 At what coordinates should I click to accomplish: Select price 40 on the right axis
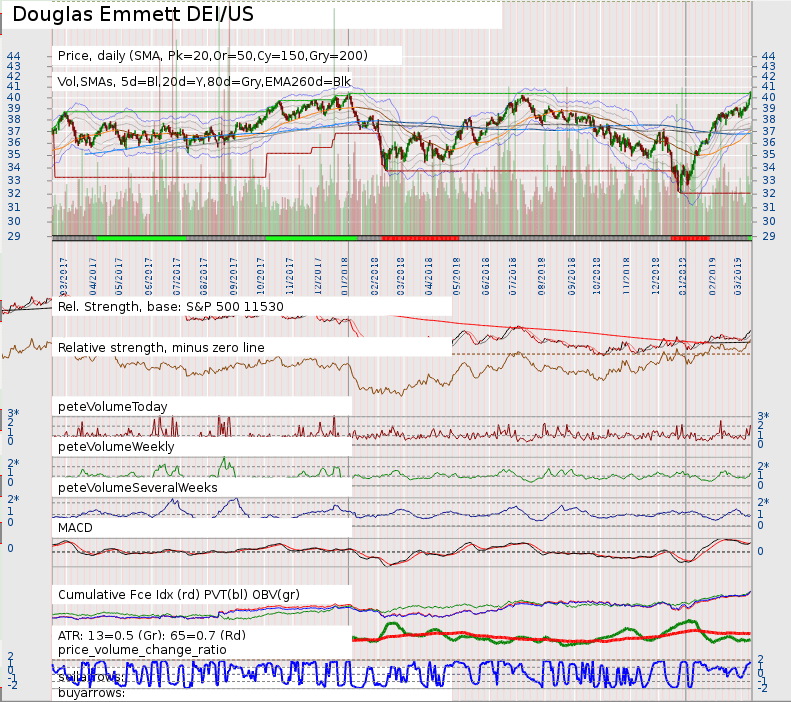coord(768,97)
